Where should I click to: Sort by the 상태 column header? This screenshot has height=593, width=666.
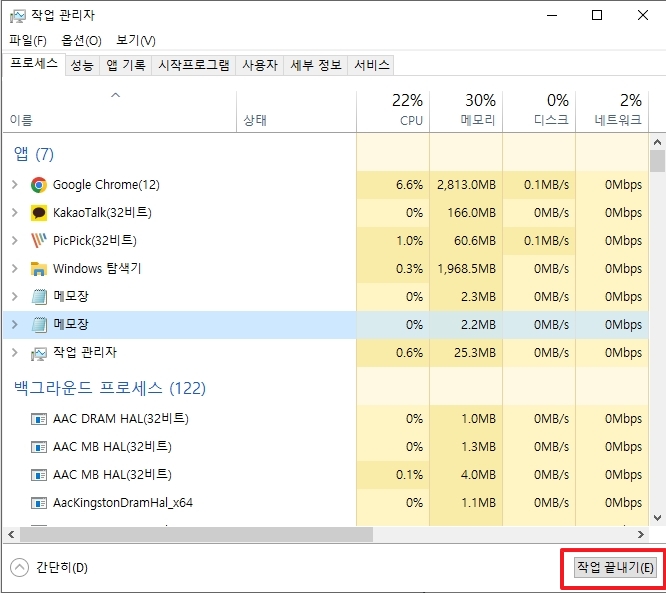[296, 111]
